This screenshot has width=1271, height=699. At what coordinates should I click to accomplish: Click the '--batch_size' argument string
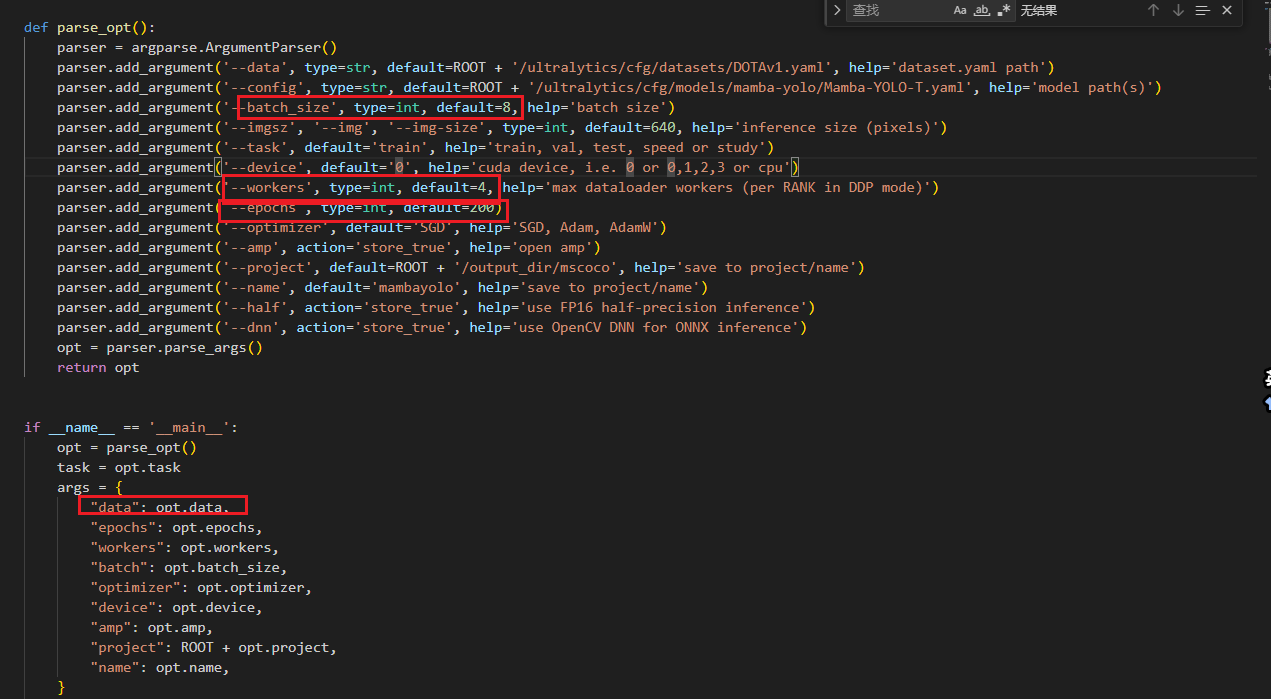coord(284,107)
